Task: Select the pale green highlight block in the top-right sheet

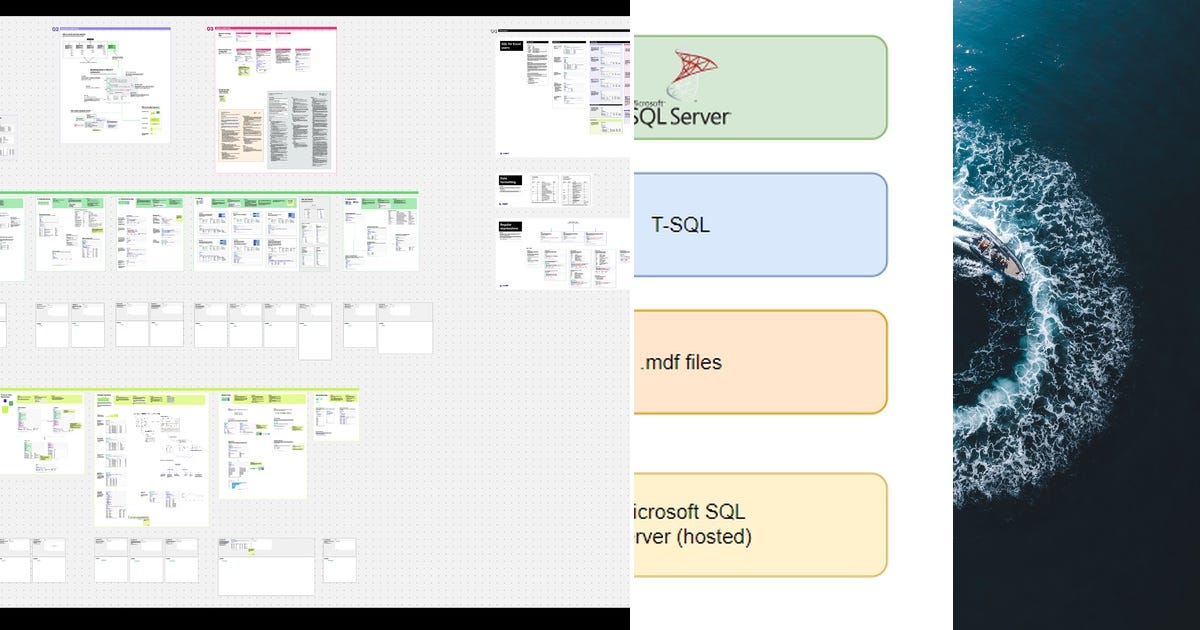Action: 607,128
